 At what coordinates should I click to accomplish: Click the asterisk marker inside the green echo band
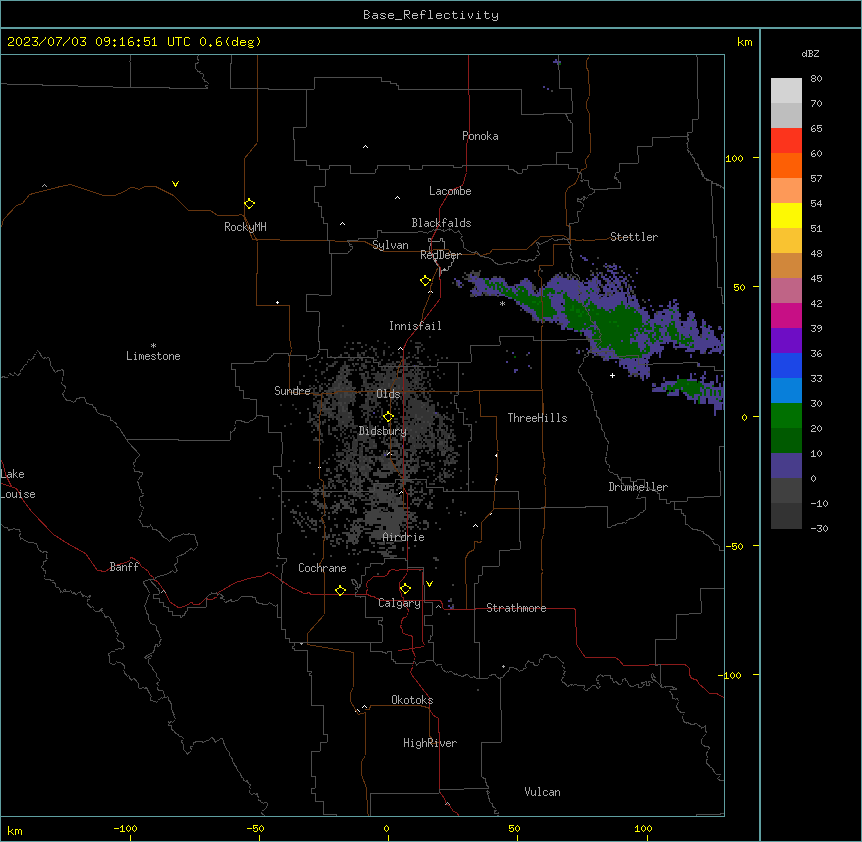[502, 303]
